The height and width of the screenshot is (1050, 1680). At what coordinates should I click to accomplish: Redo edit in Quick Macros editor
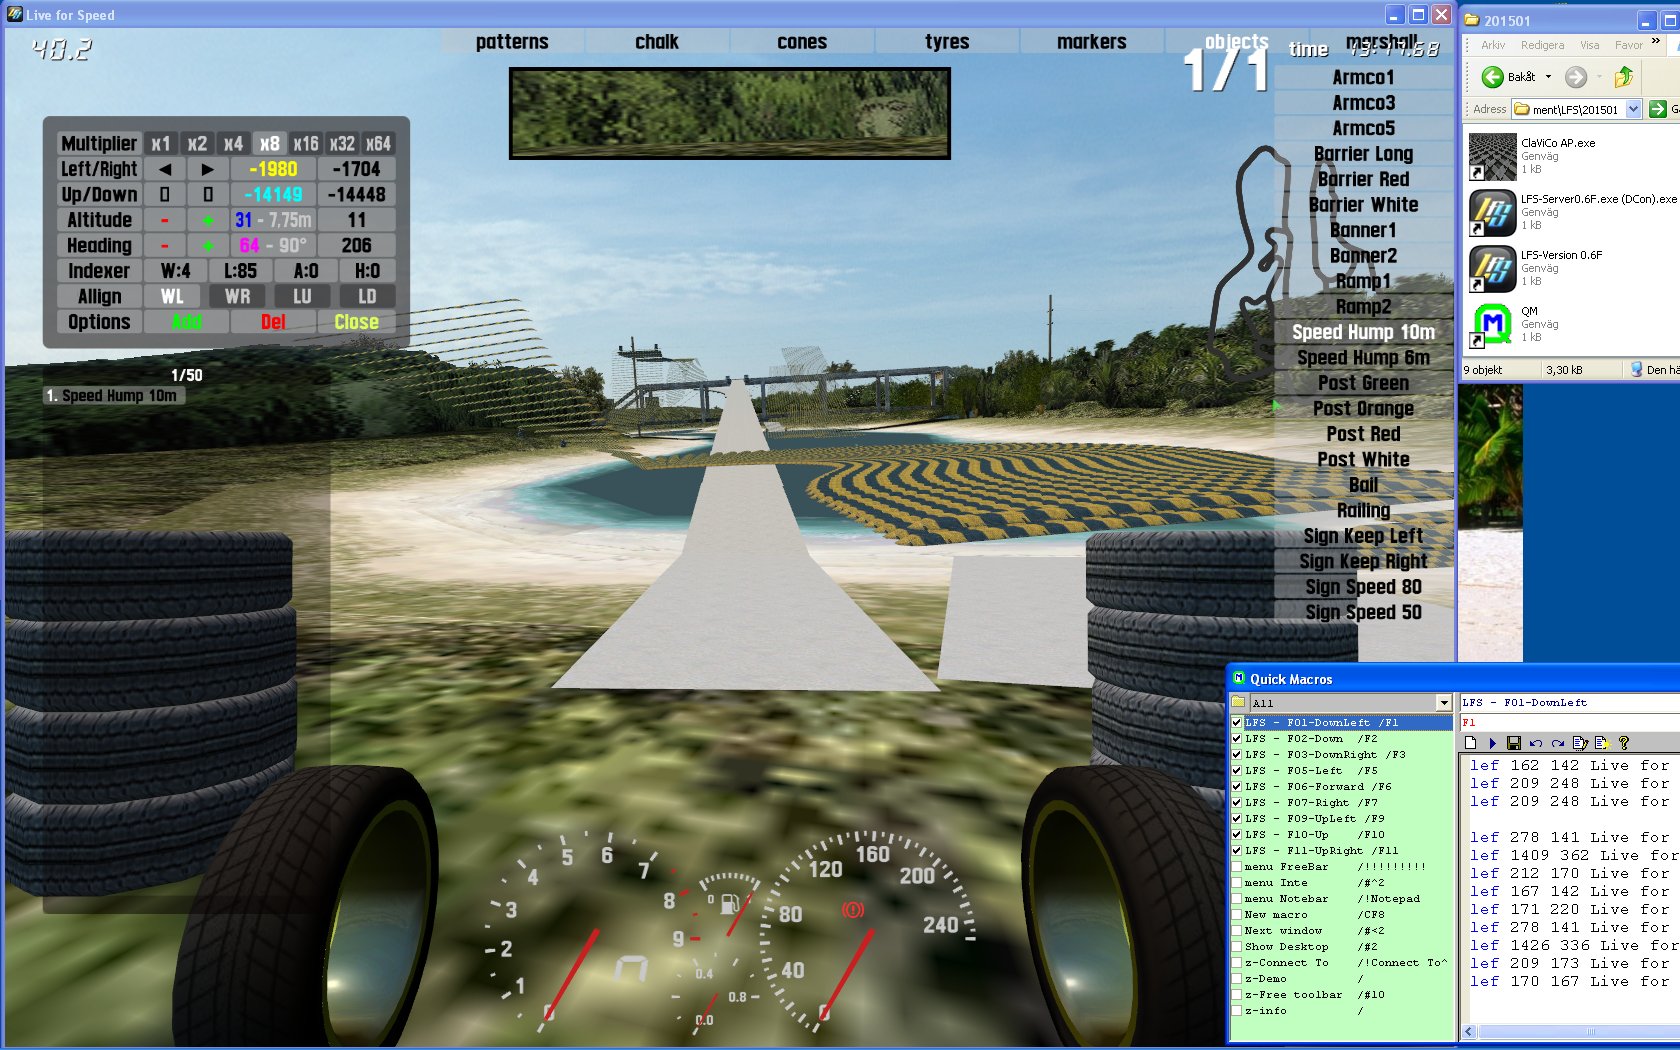tap(1558, 743)
